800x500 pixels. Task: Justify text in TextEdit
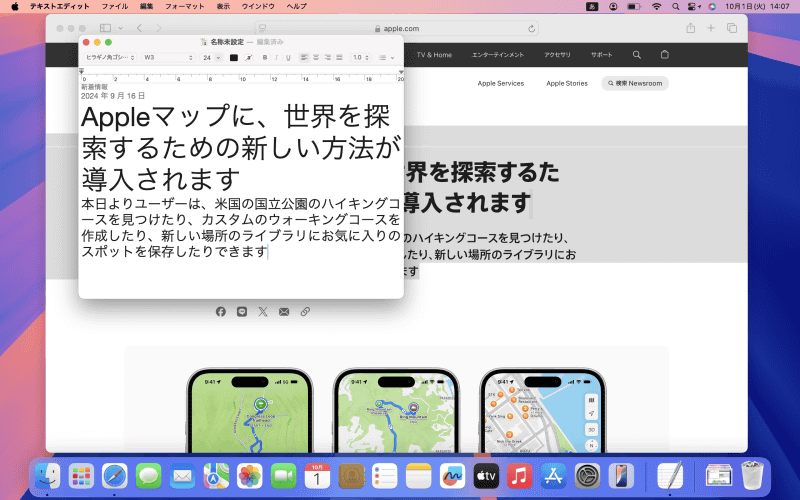click(x=339, y=58)
